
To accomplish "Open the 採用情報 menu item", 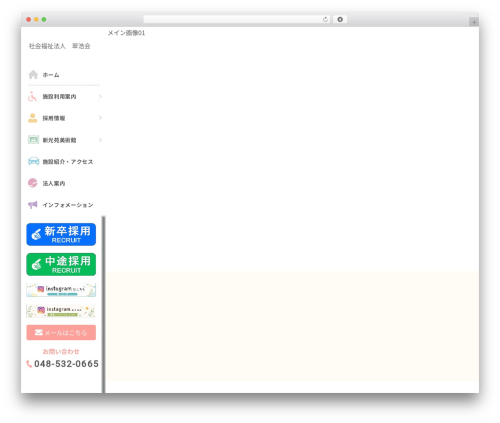I will pyautogui.click(x=54, y=118).
